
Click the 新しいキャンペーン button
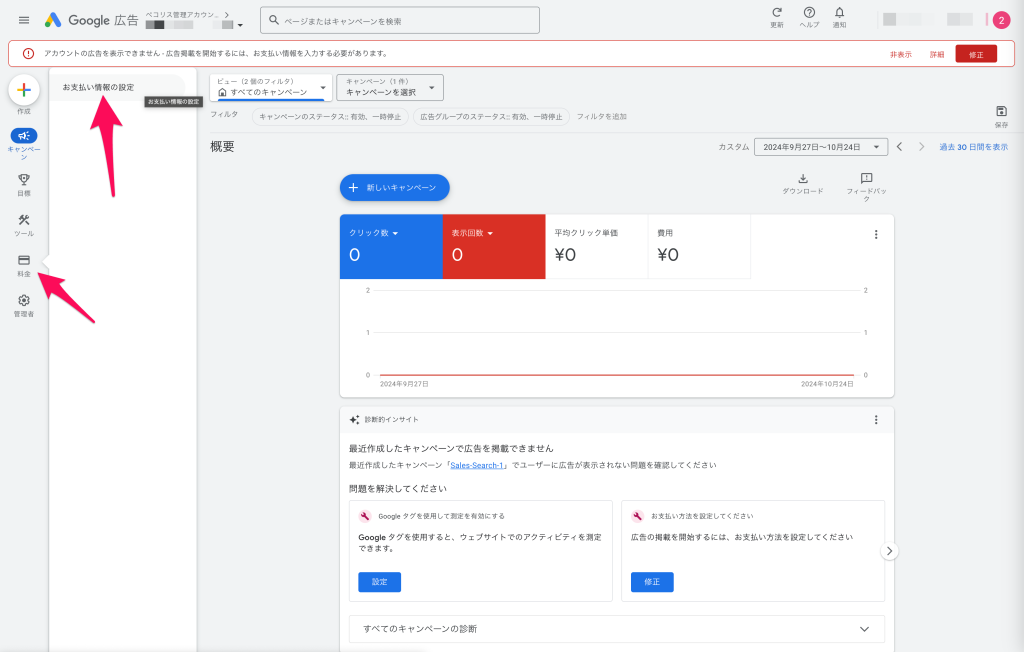coord(394,187)
